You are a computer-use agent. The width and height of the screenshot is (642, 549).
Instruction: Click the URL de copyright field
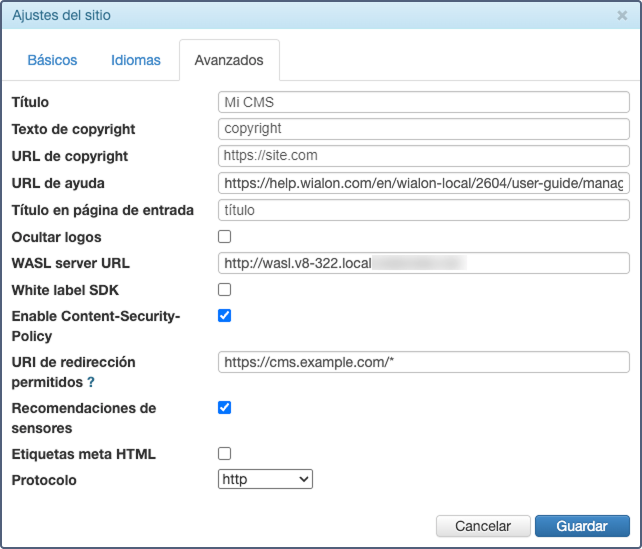click(x=423, y=156)
